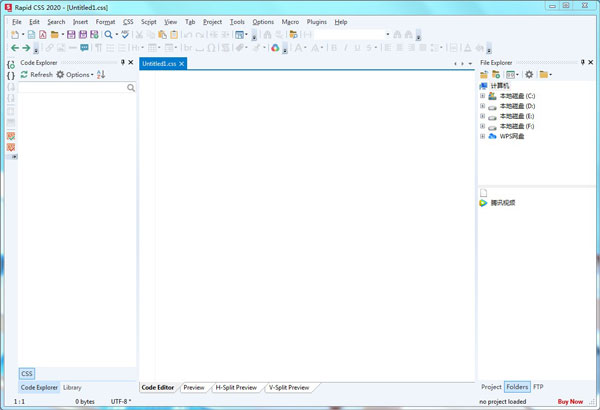
Task: Pin the File Explorer panel
Action: (x=582, y=62)
